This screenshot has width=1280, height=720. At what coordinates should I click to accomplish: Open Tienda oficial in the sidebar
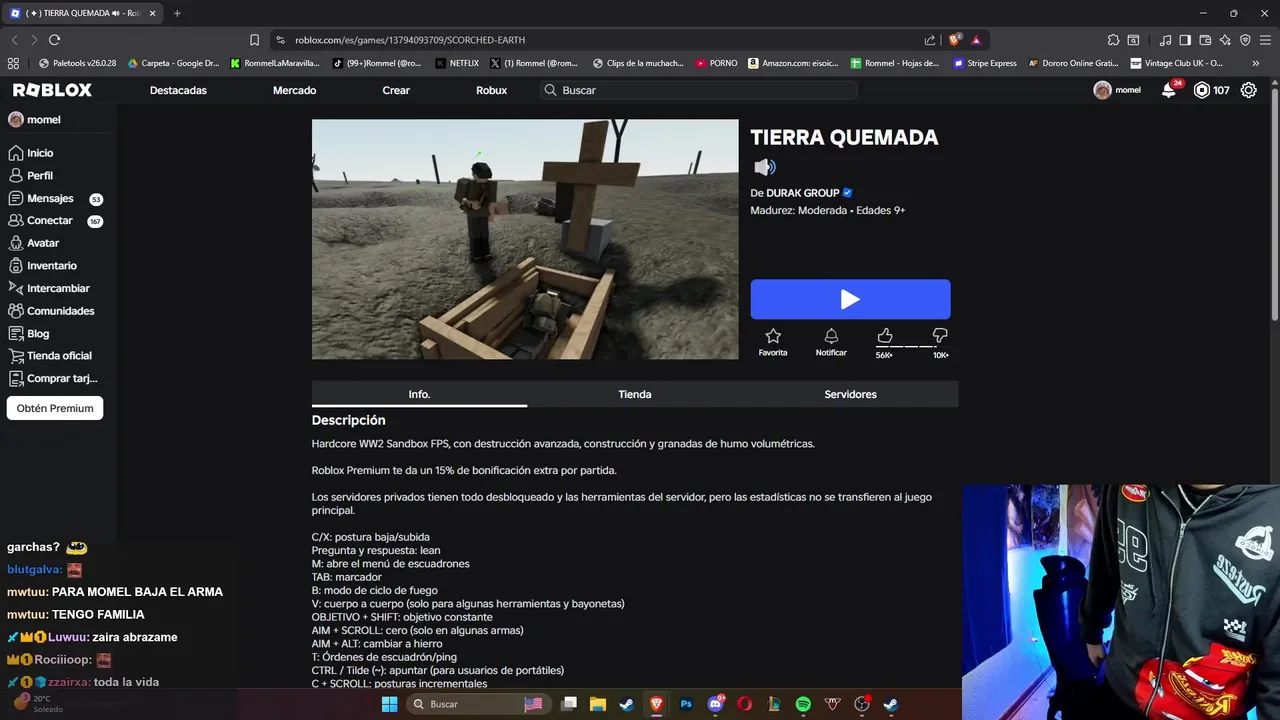tap(58, 356)
